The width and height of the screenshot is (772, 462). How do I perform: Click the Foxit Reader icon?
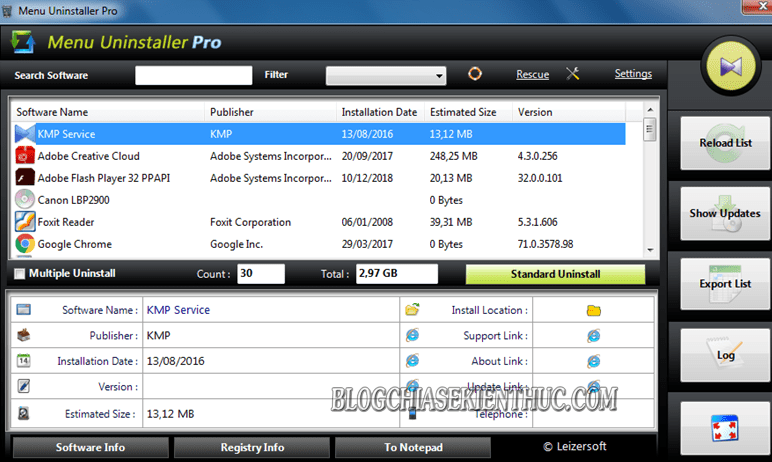[x=25, y=222]
